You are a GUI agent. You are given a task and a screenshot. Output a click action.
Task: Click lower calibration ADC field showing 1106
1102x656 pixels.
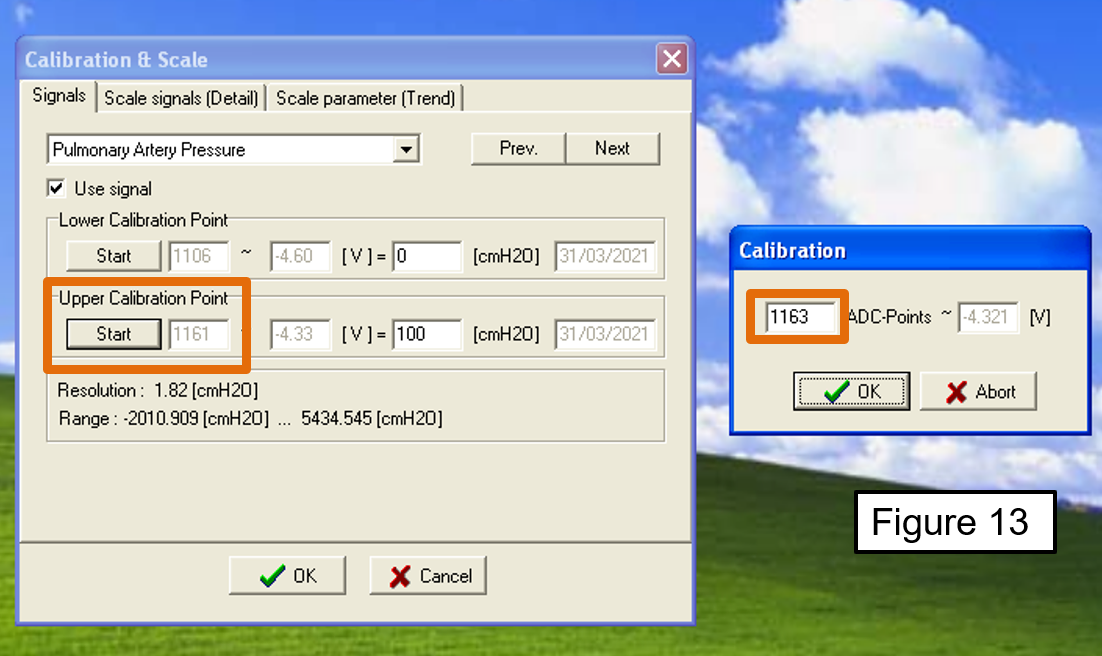tap(198, 256)
